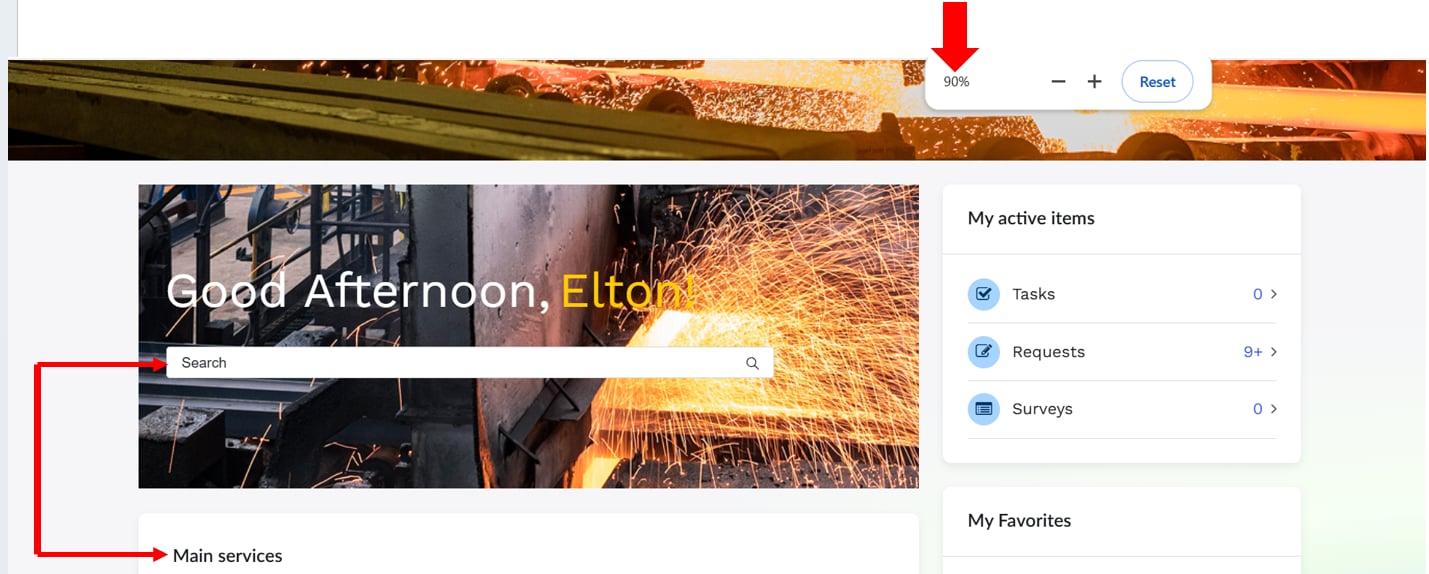Click the 90% zoom percentage label
This screenshot has width=1429, height=574.
click(x=956, y=82)
